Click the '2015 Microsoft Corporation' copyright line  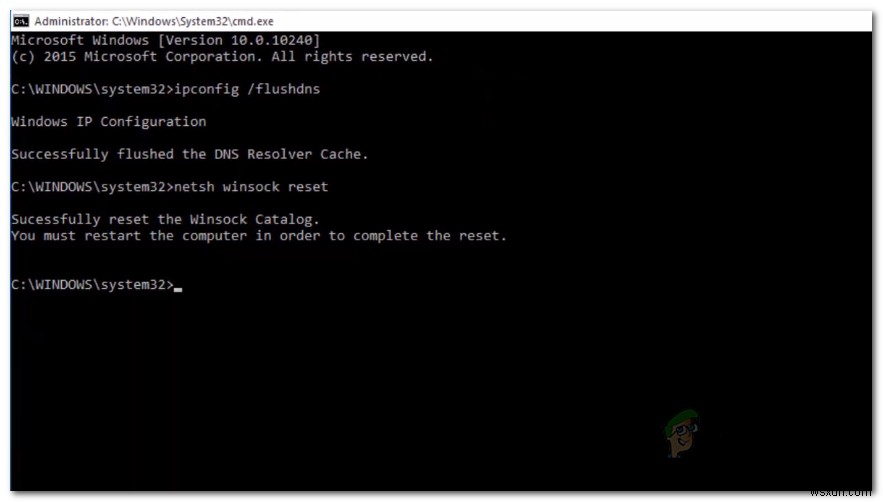(222, 56)
